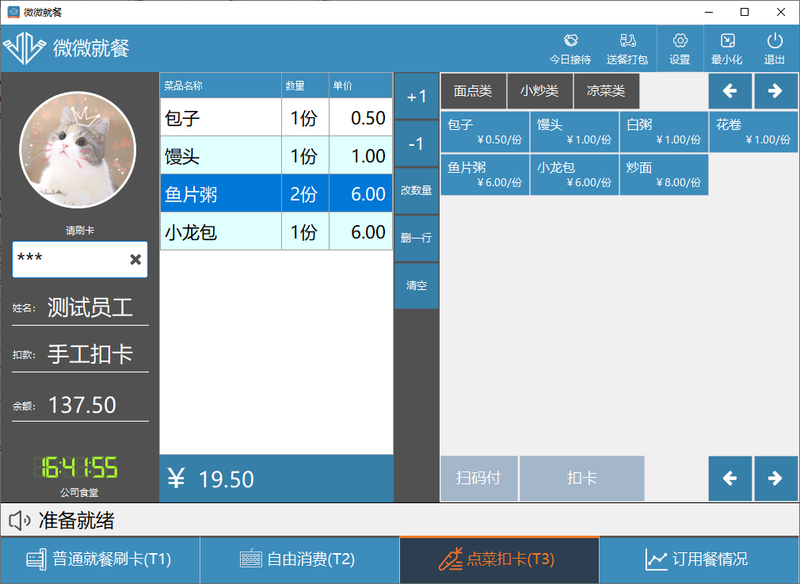Click the 最小化 minimize icon

coord(727,49)
